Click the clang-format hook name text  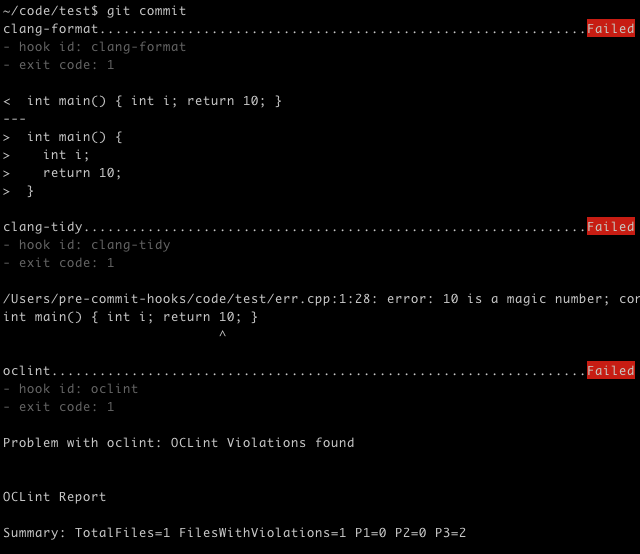[x=51, y=29]
